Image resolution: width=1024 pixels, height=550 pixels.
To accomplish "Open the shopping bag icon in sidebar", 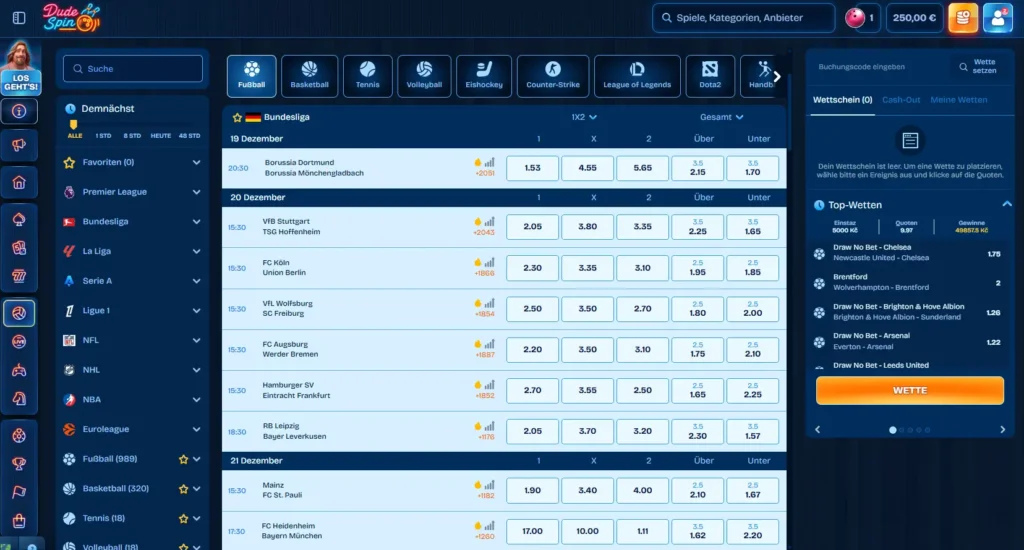I will pos(19,521).
